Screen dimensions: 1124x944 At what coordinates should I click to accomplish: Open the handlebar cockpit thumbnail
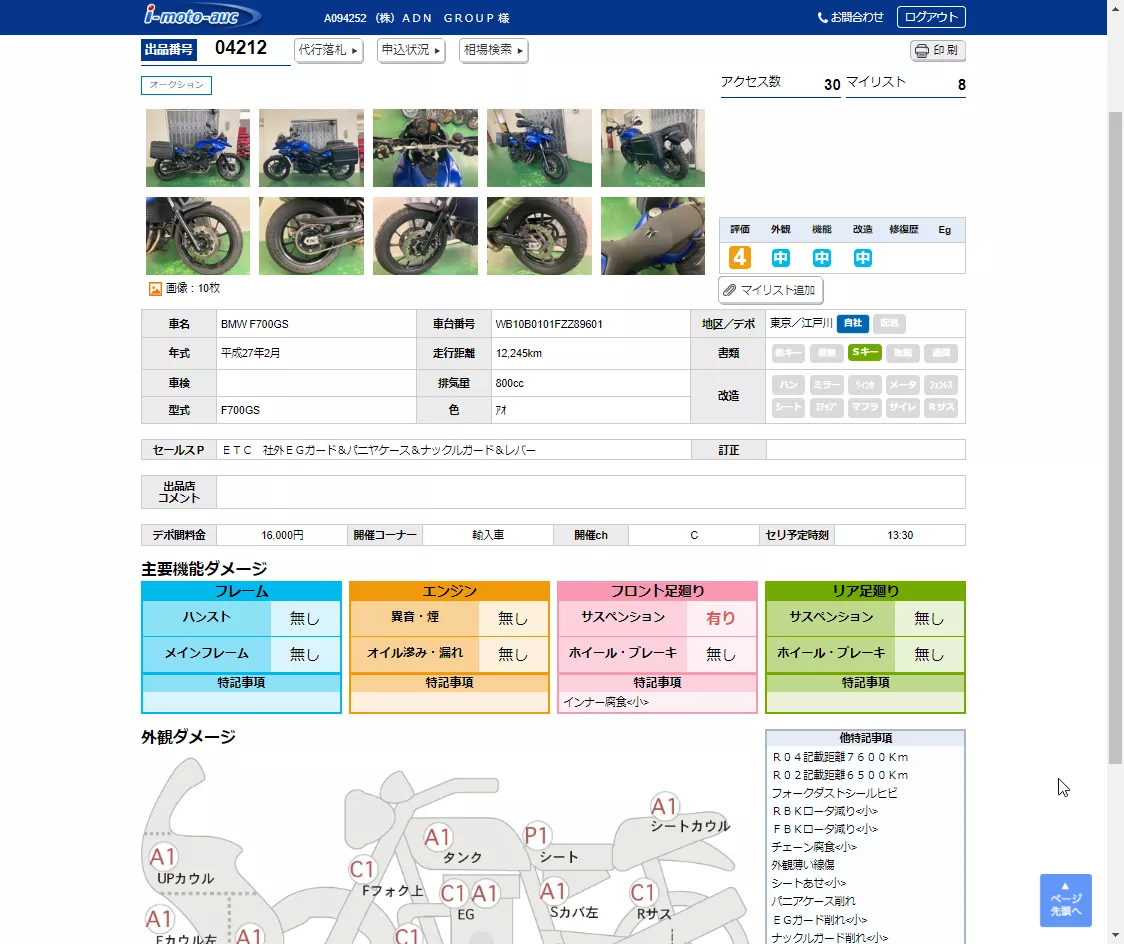pos(425,148)
